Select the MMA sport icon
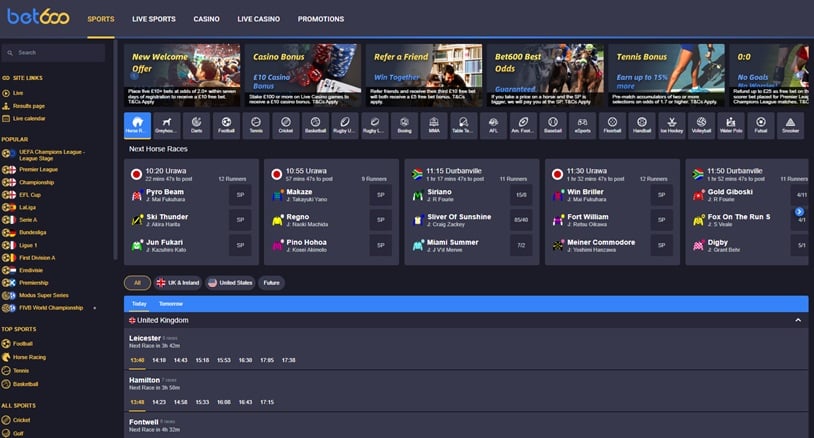The height and width of the screenshot is (438, 814). pyautogui.click(x=434, y=125)
